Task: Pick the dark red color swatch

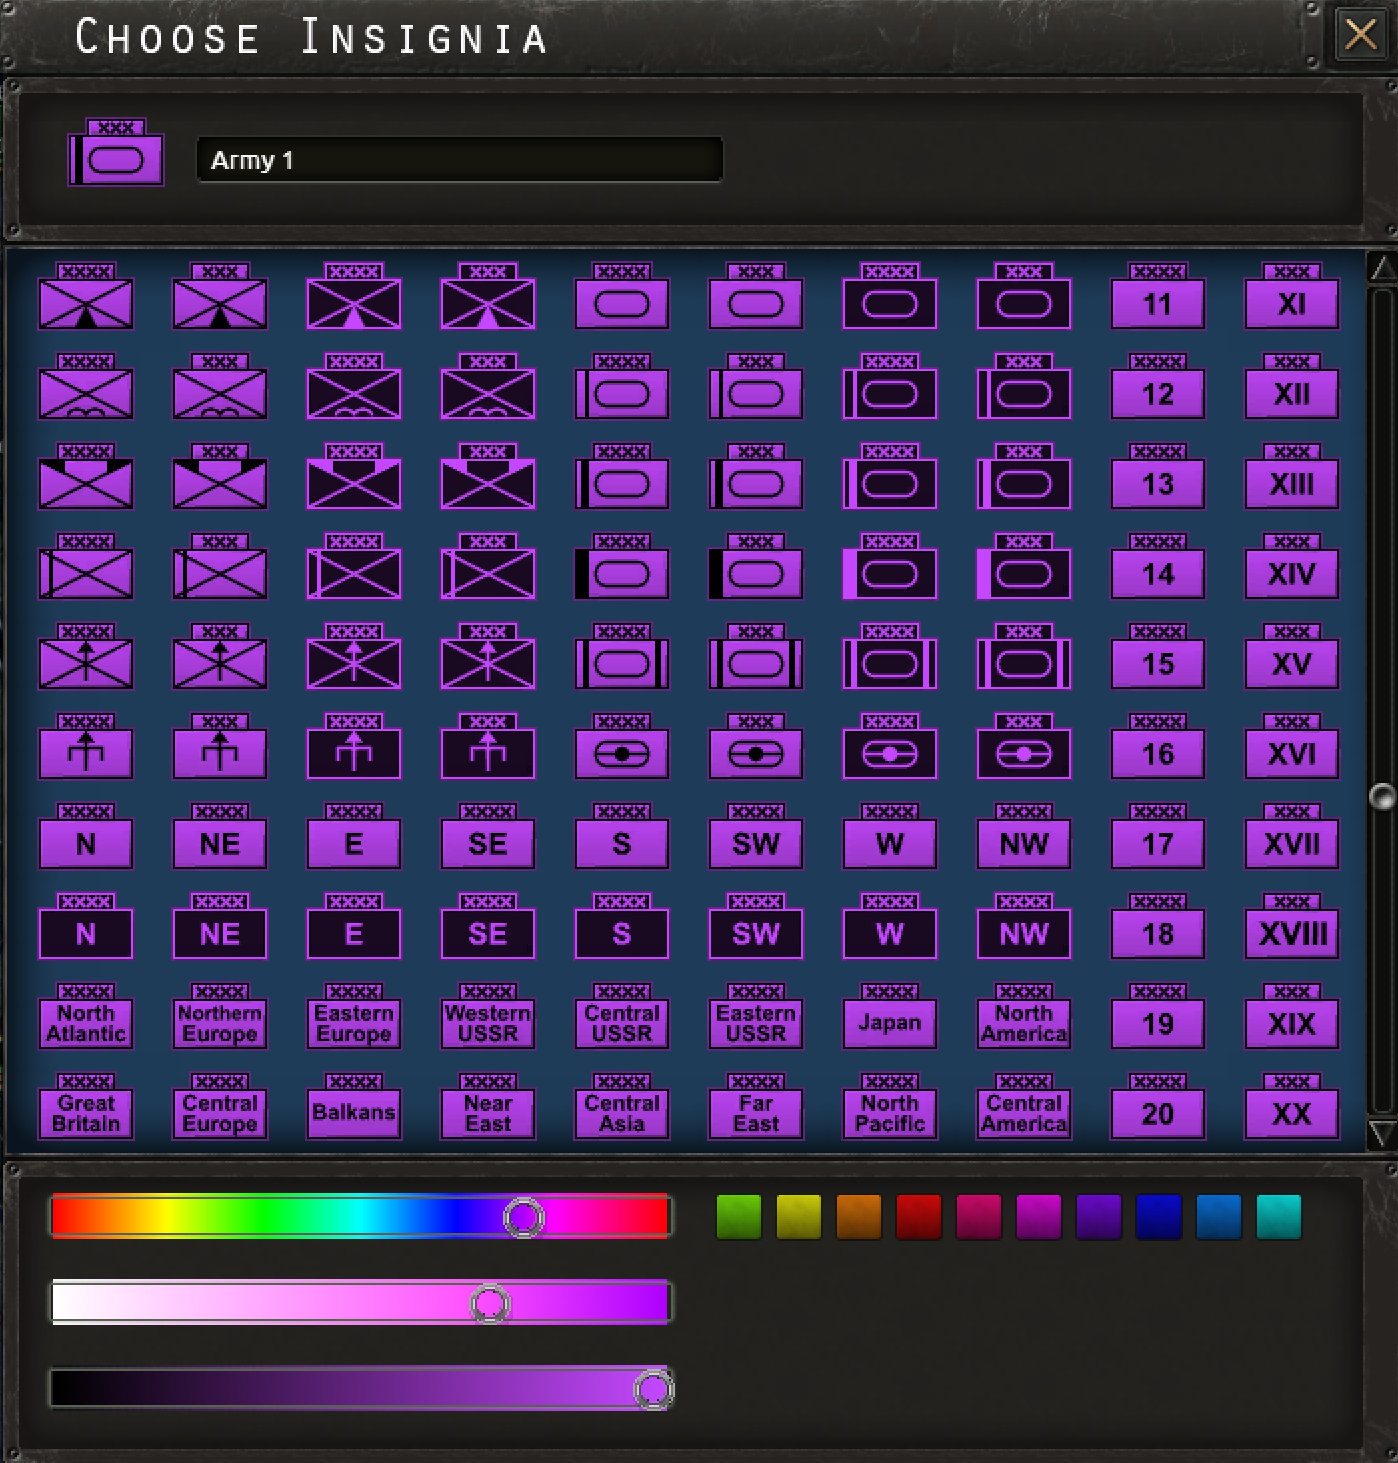Action: click(x=919, y=1217)
